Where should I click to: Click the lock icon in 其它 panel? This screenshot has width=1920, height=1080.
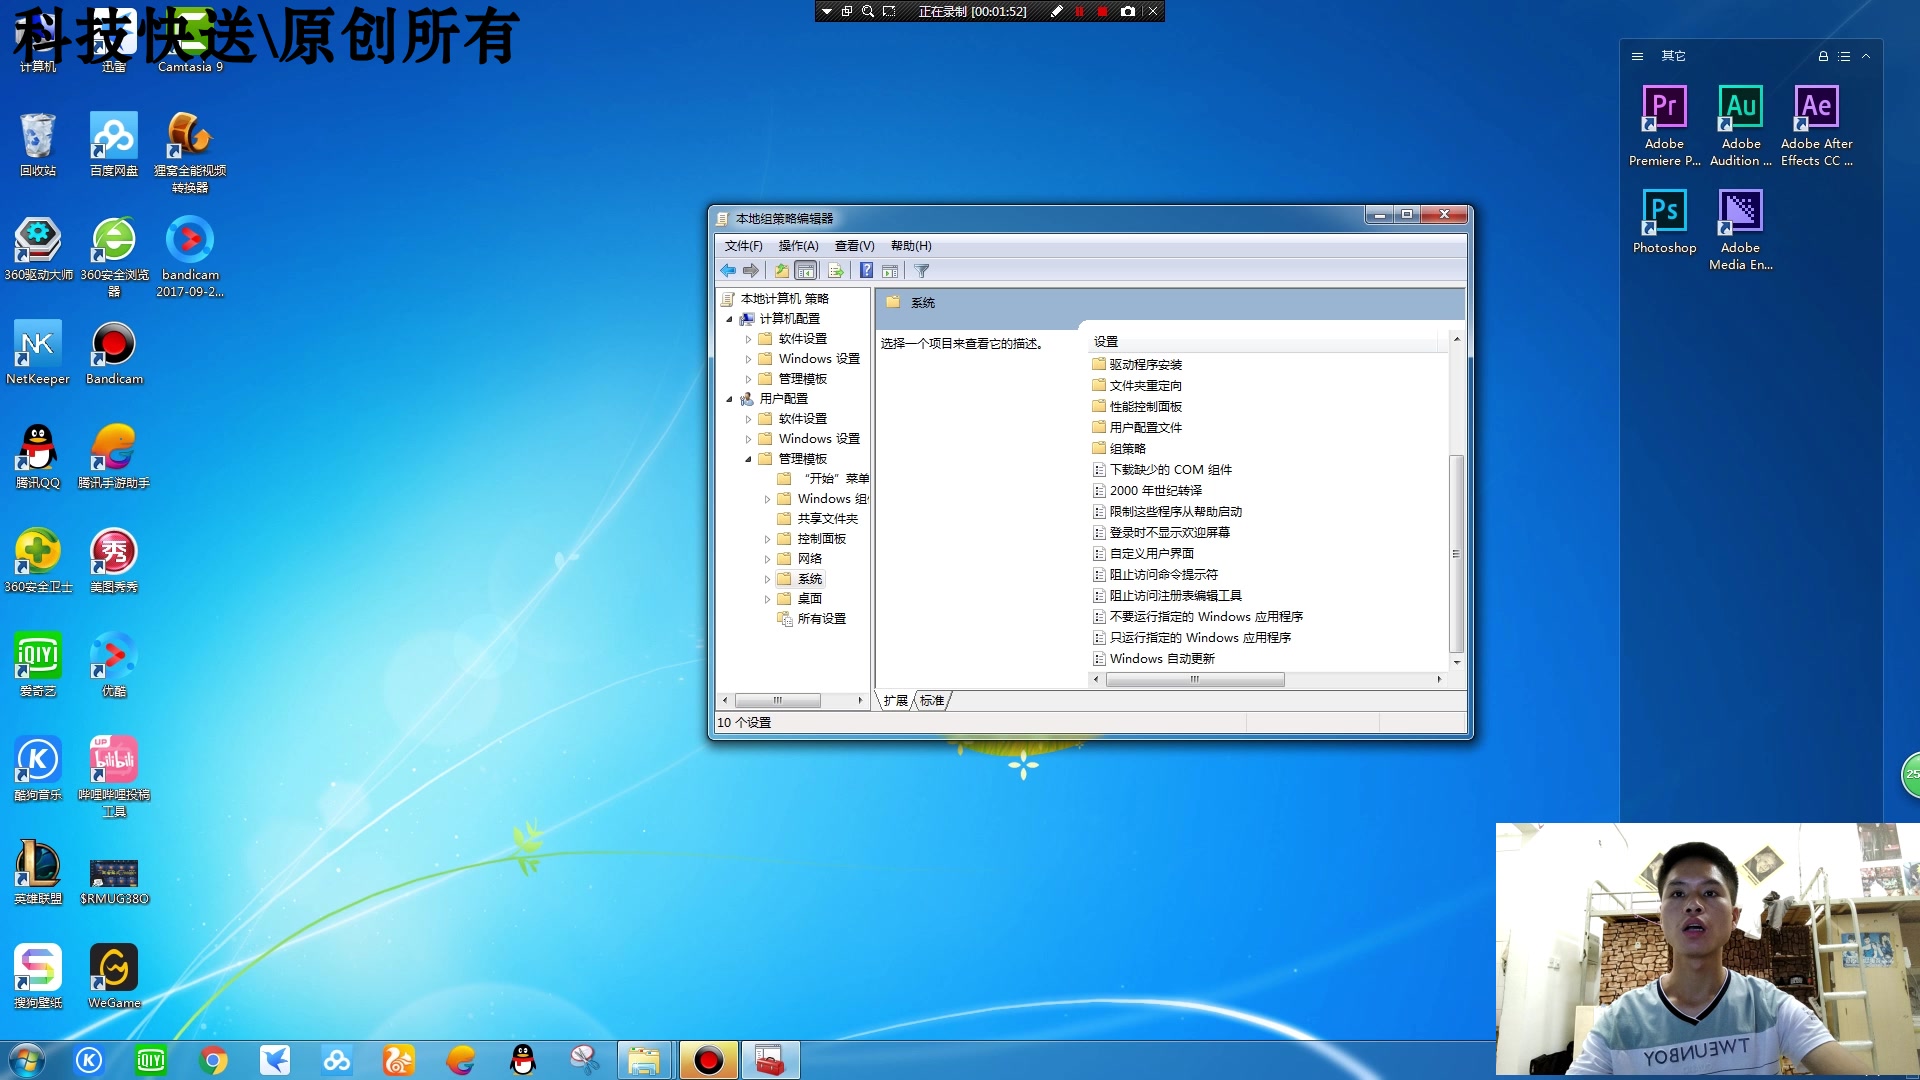tap(1822, 56)
